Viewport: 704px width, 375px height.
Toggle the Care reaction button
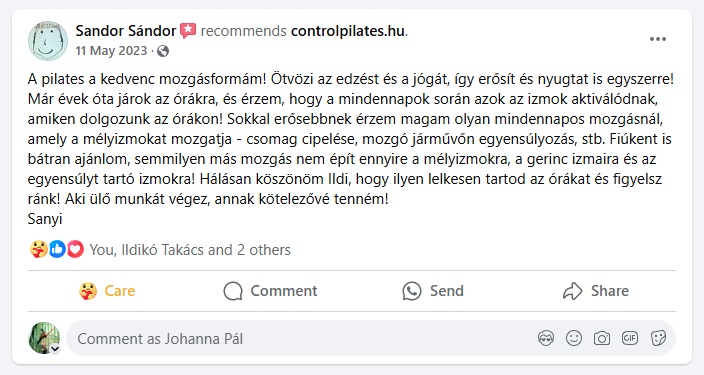(x=107, y=291)
